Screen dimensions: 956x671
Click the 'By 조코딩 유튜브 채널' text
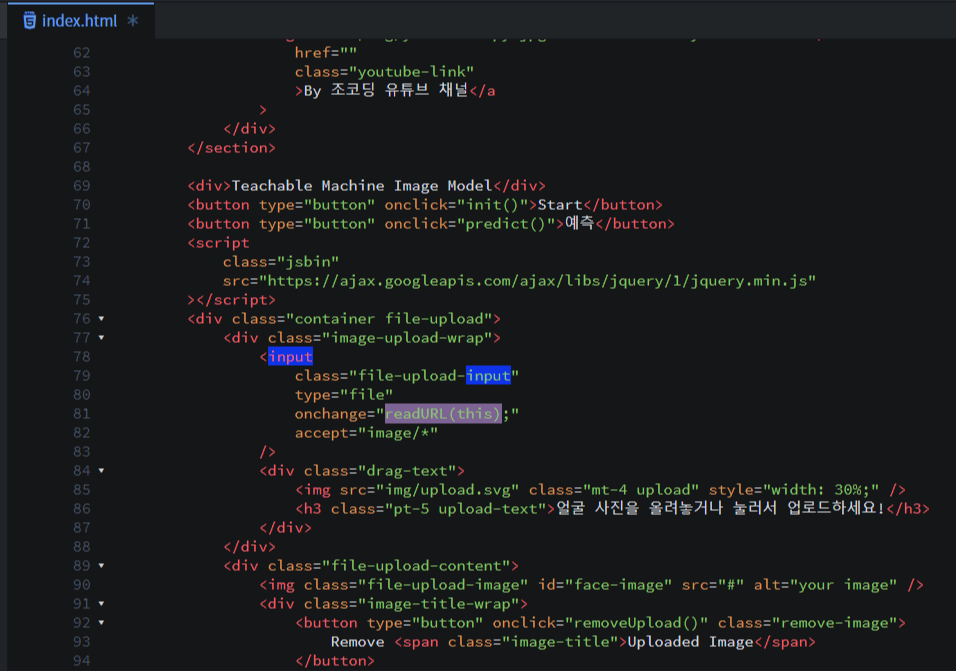385,91
